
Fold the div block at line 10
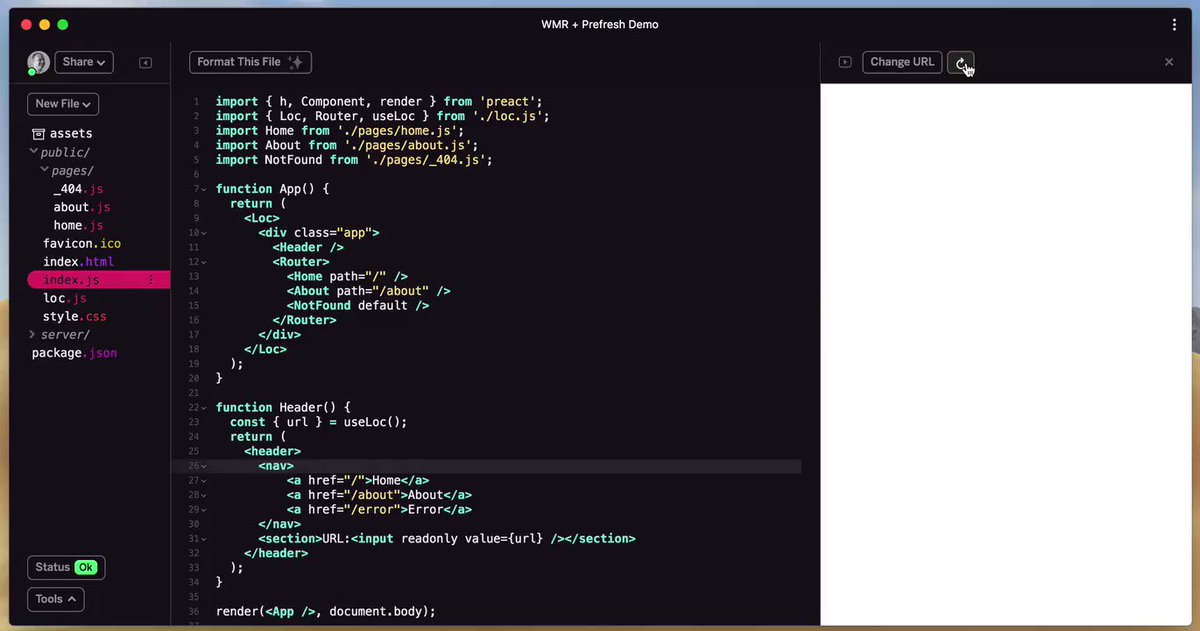pyautogui.click(x=204, y=233)
